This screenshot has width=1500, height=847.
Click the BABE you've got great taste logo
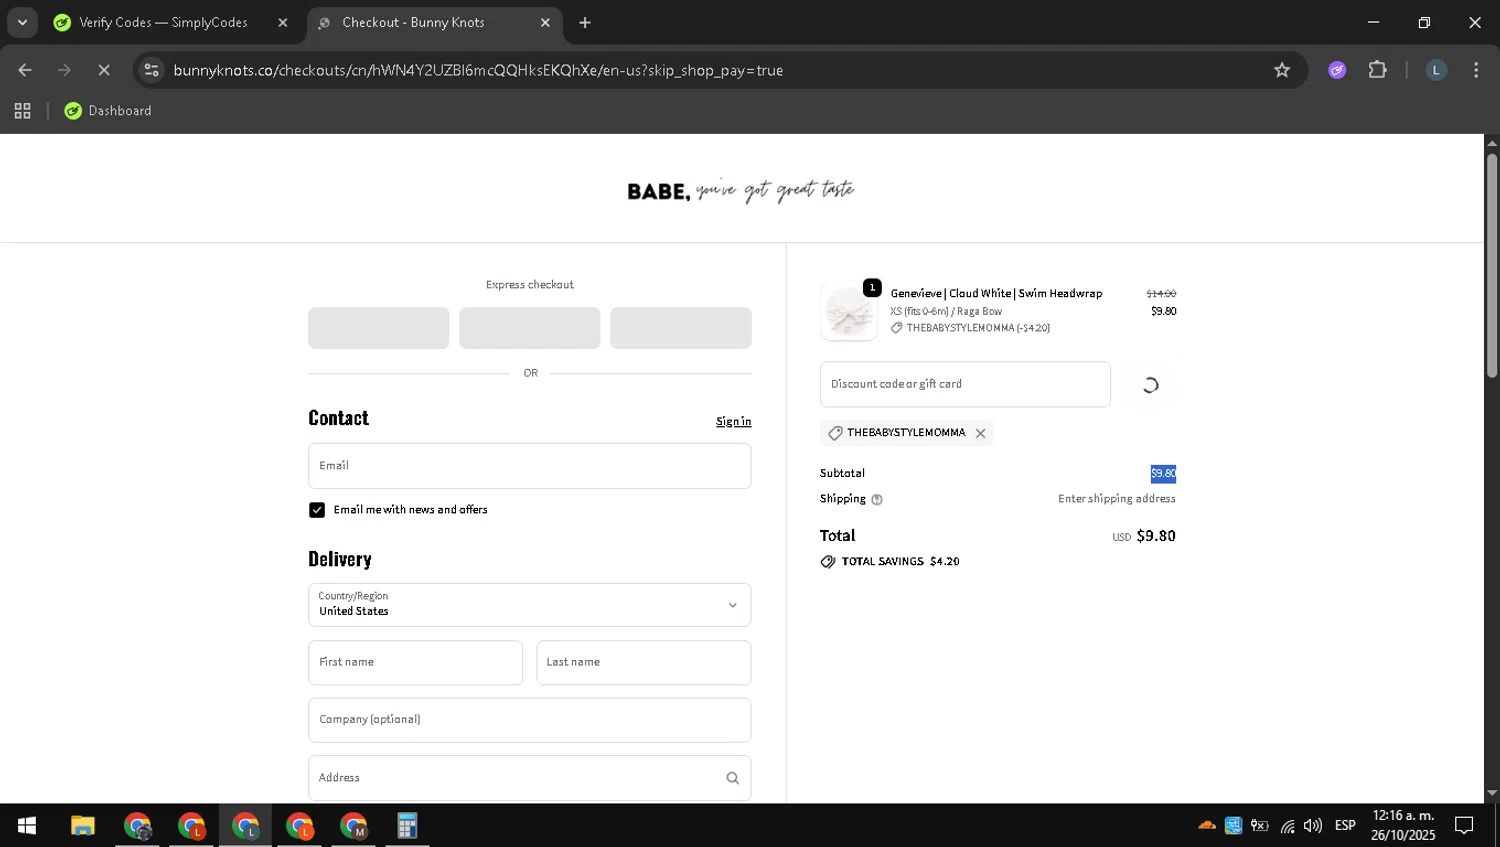pos(741,190)
